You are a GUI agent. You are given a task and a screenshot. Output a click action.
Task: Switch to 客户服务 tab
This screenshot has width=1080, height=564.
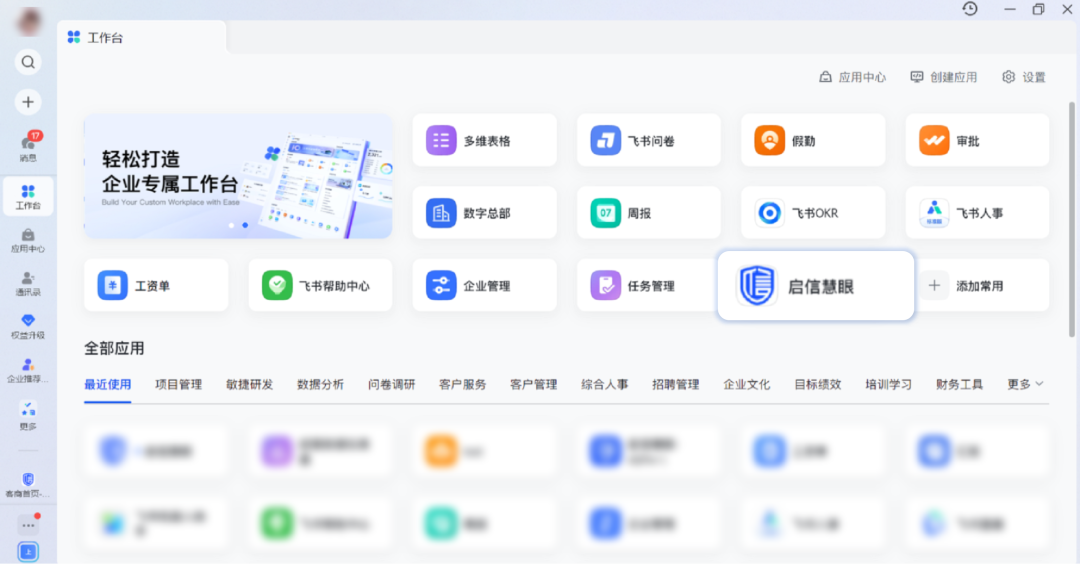pos(462,384)
